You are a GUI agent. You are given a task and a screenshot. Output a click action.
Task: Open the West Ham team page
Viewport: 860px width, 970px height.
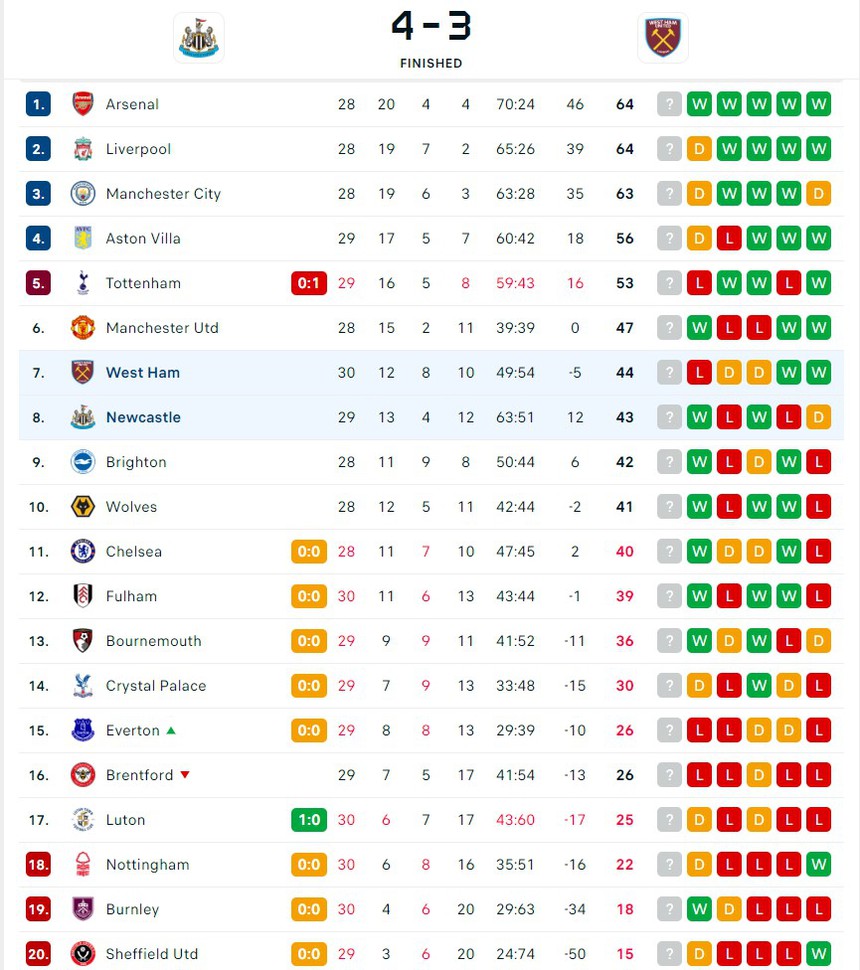(x=142, y=372)
